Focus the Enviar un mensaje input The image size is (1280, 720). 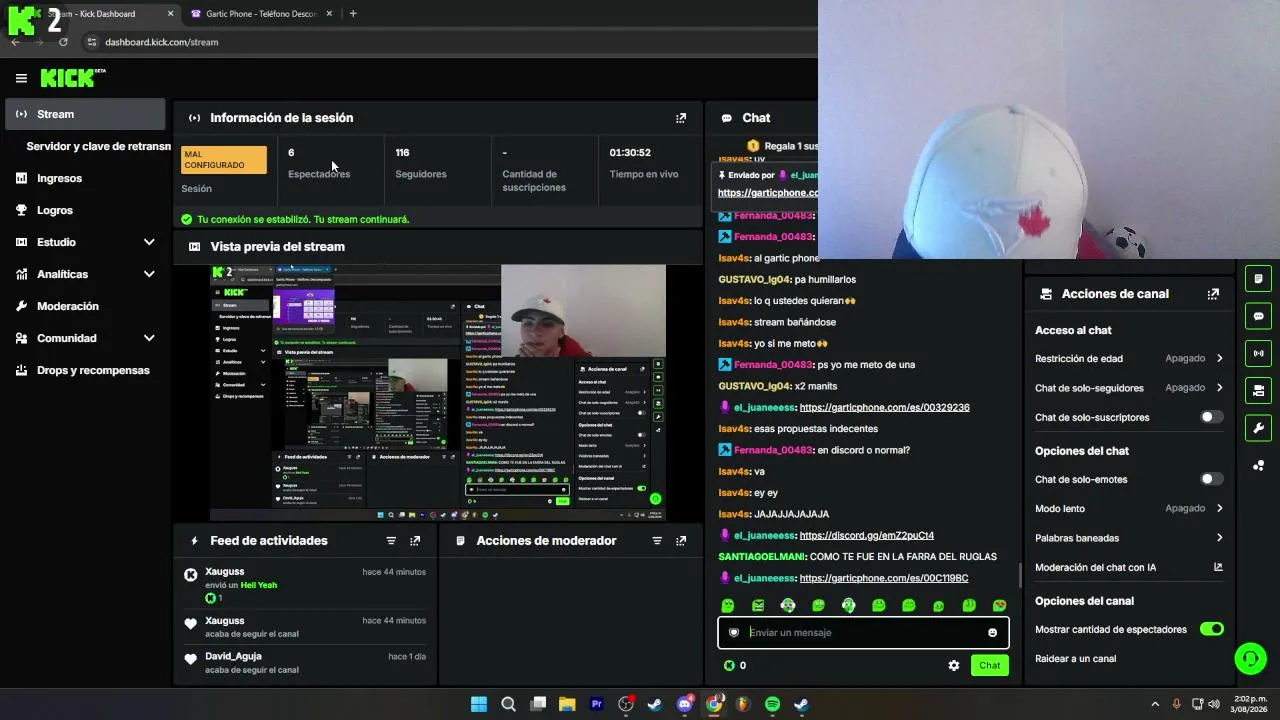click(x=863, y=633)
